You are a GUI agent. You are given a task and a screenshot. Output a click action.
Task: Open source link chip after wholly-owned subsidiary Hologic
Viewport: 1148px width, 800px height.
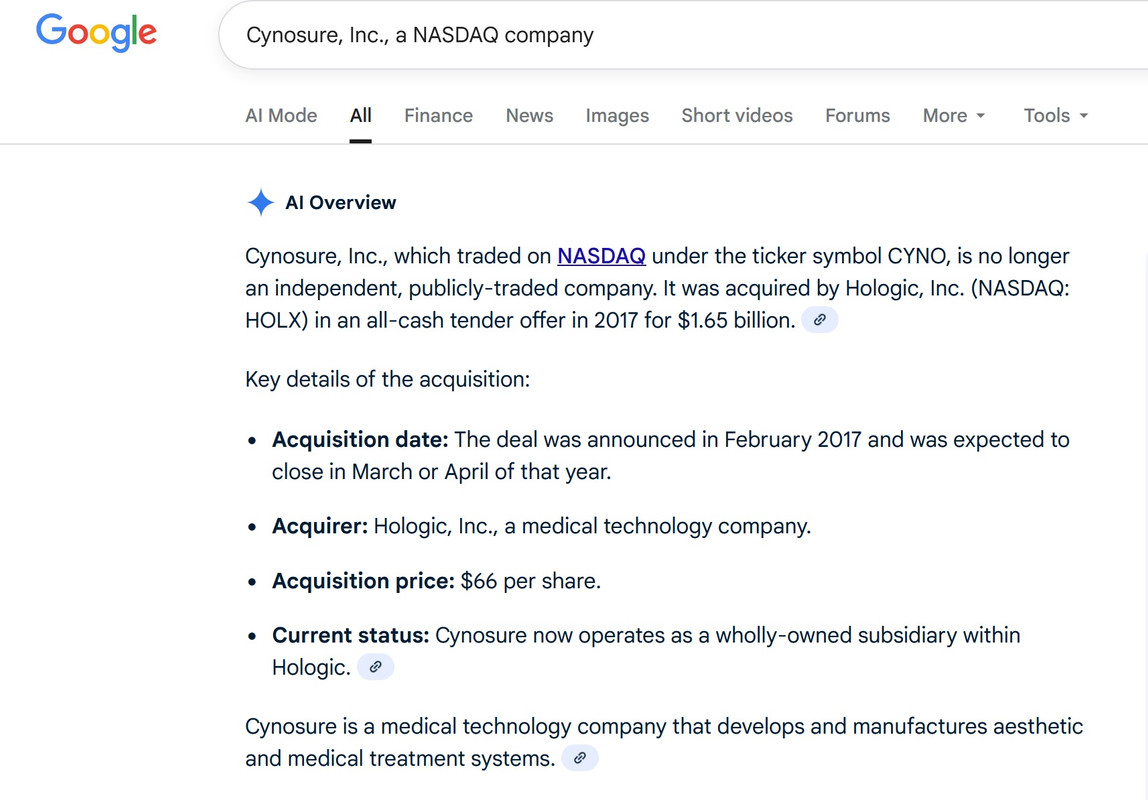375,666
